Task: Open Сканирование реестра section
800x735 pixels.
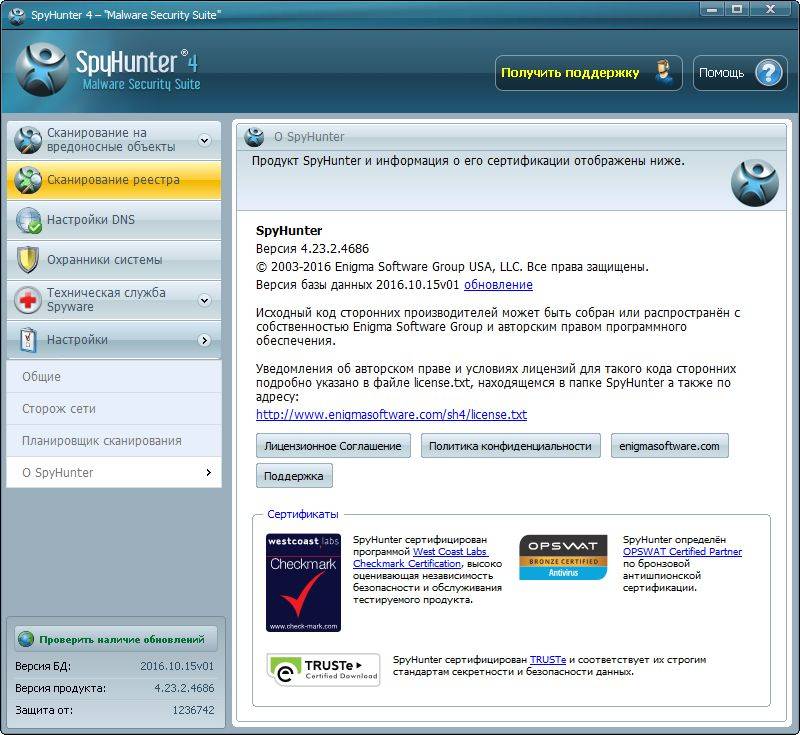Action: tap(114, 180)
